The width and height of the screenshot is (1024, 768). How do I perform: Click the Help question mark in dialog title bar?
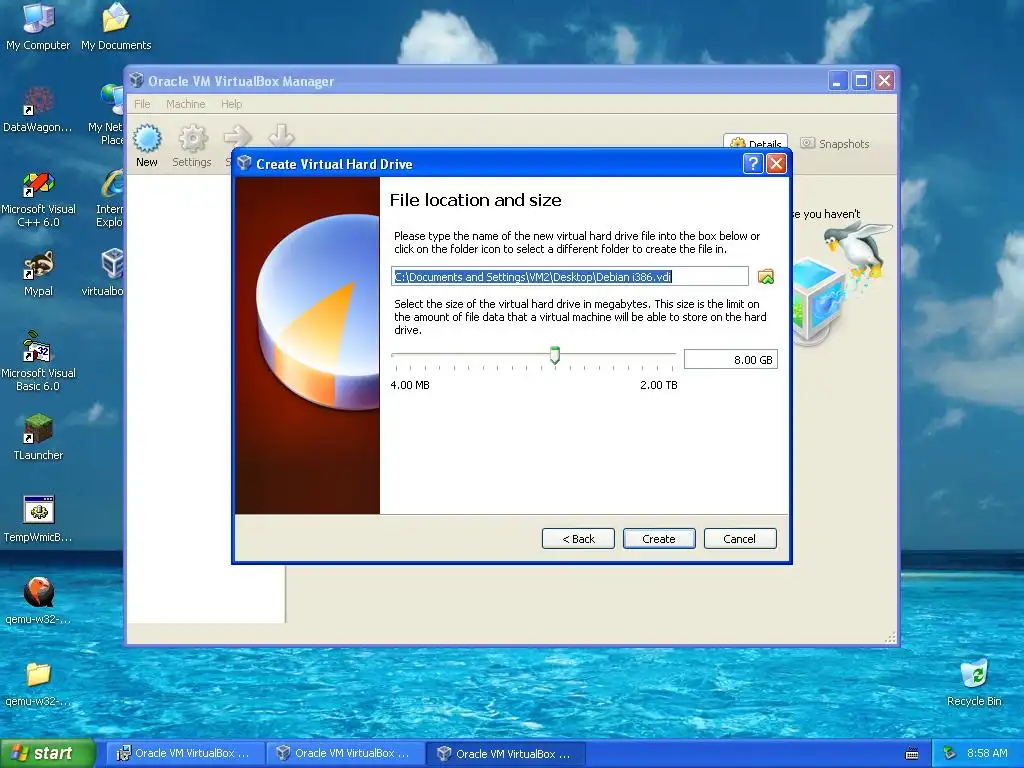[752, 163]
